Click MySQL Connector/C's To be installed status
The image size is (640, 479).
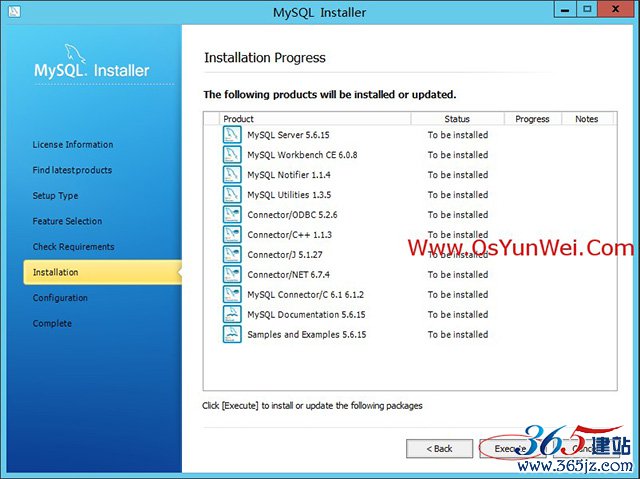[458, 295]
